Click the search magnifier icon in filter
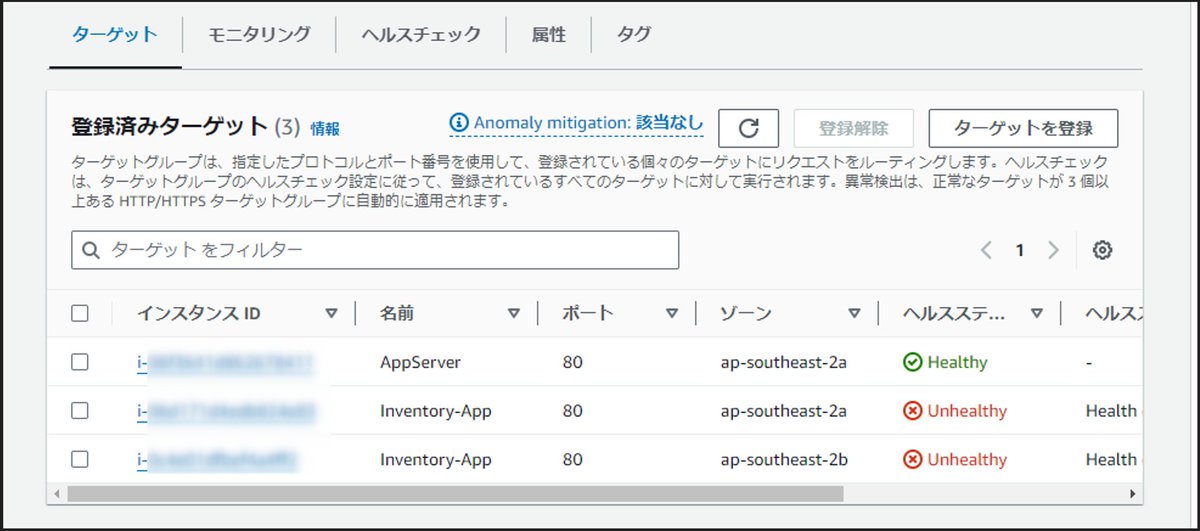The height and width of the screenshot is (531, 1200). [91, 250]
